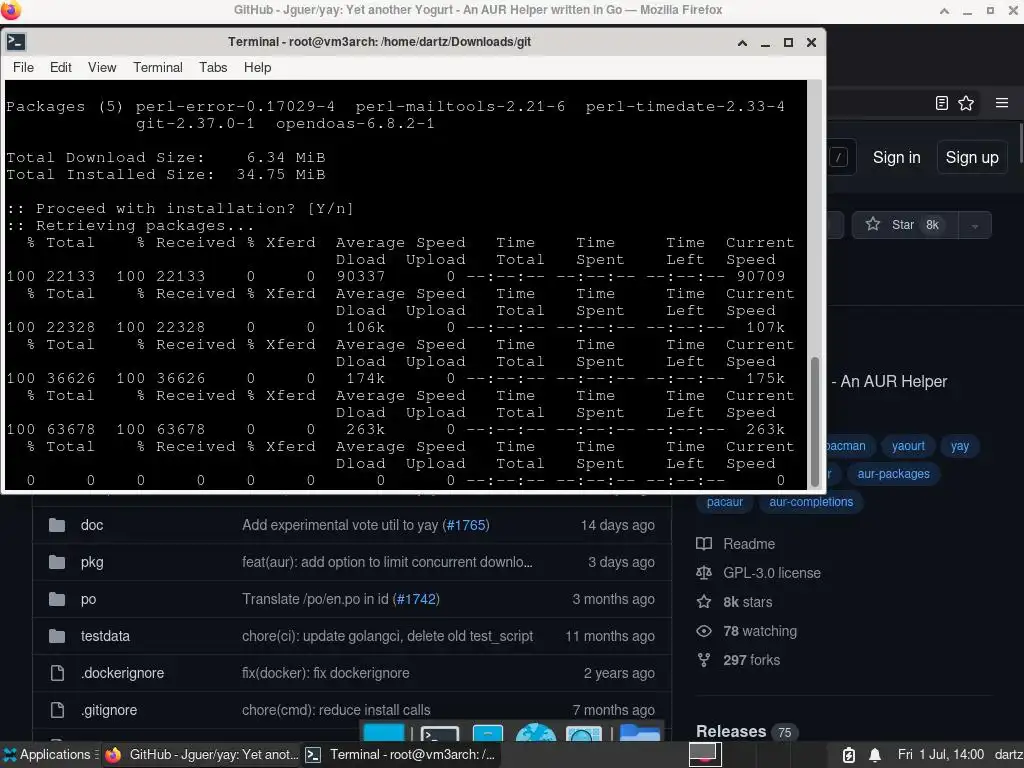Click the fork icon beside 297 forks
The width and height of the screenshot is (1024, 768).
pyautogui.click(x=704, y=660)
